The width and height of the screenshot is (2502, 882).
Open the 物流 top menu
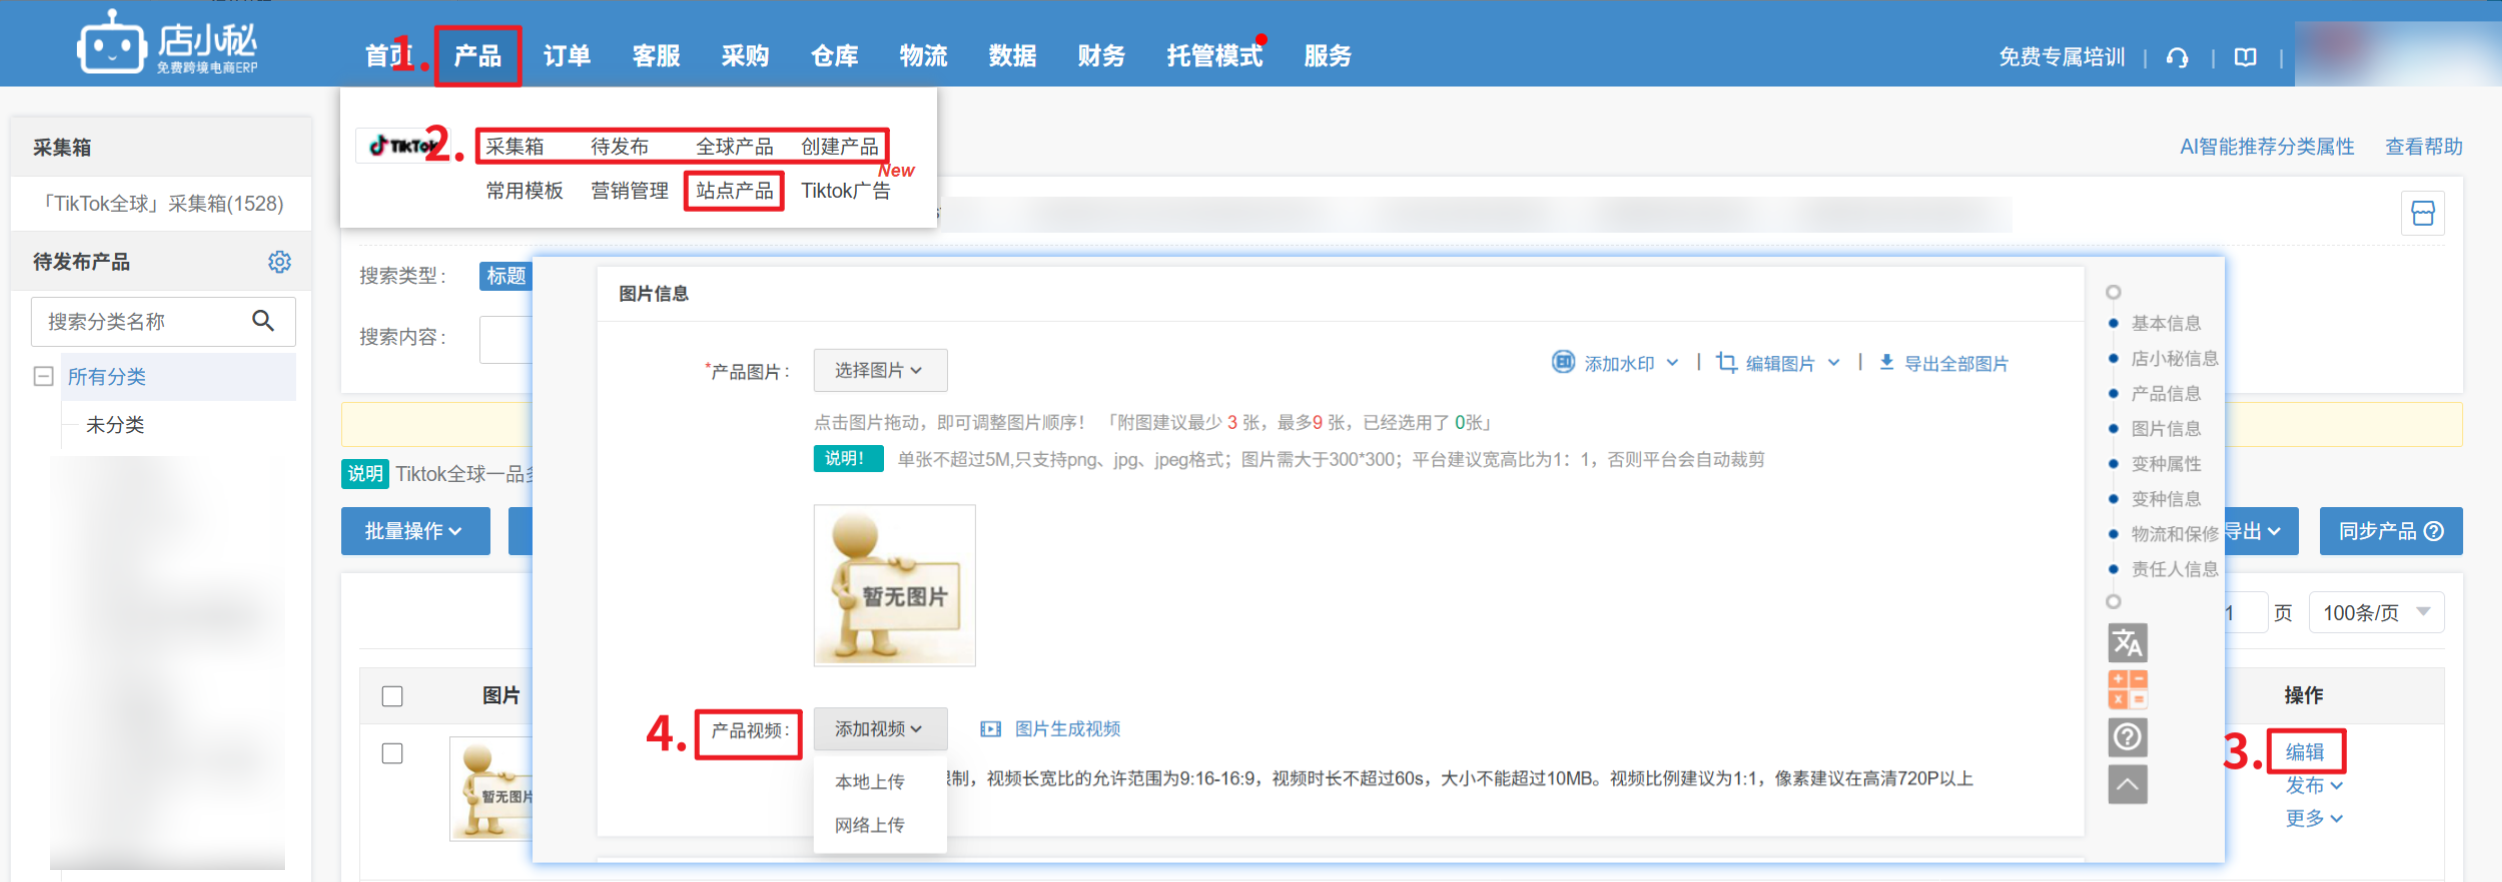[924, 56]
